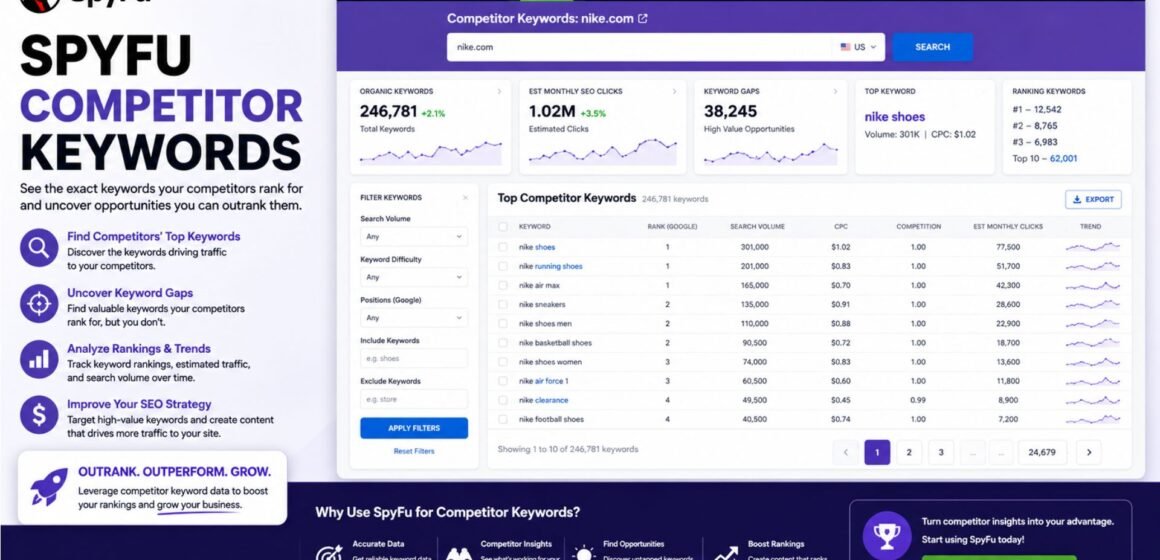The image size is (1160, 560).
Task: Click the dollar Improve Your SEO Strategy icon
Action: (x=38, y=414)
